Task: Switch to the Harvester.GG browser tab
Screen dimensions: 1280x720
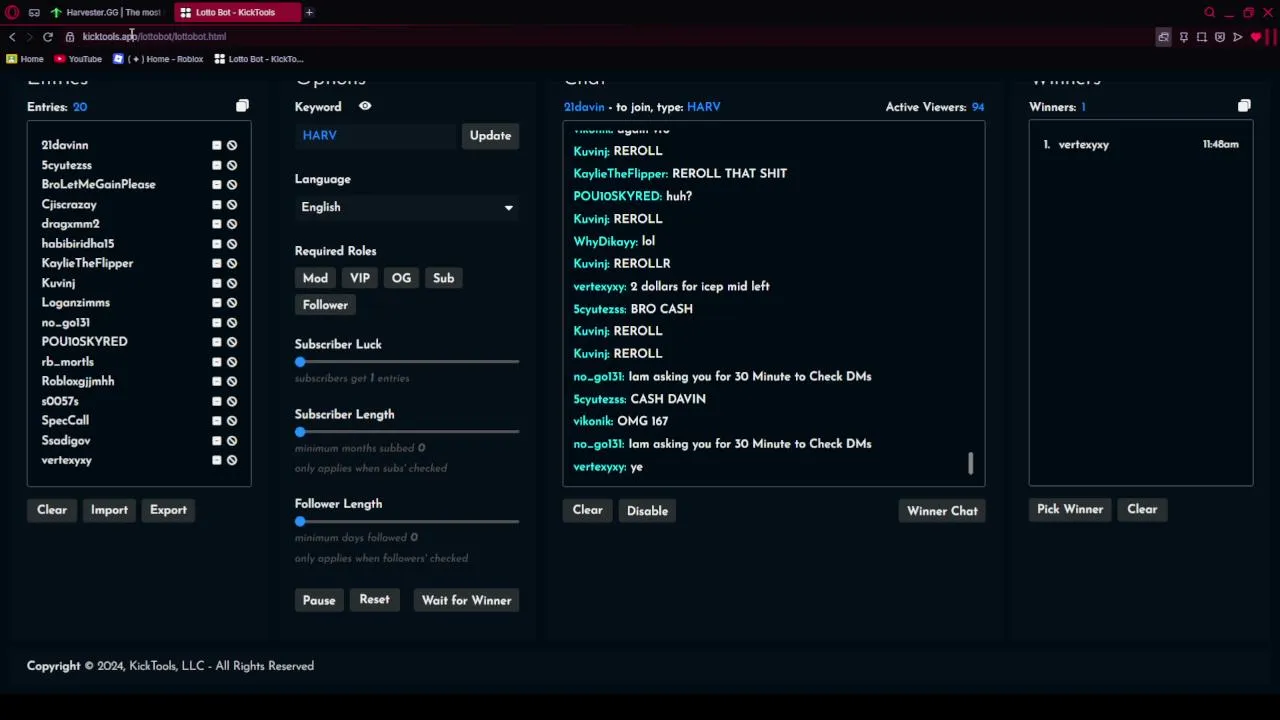Action: click(x=105, y=12)
